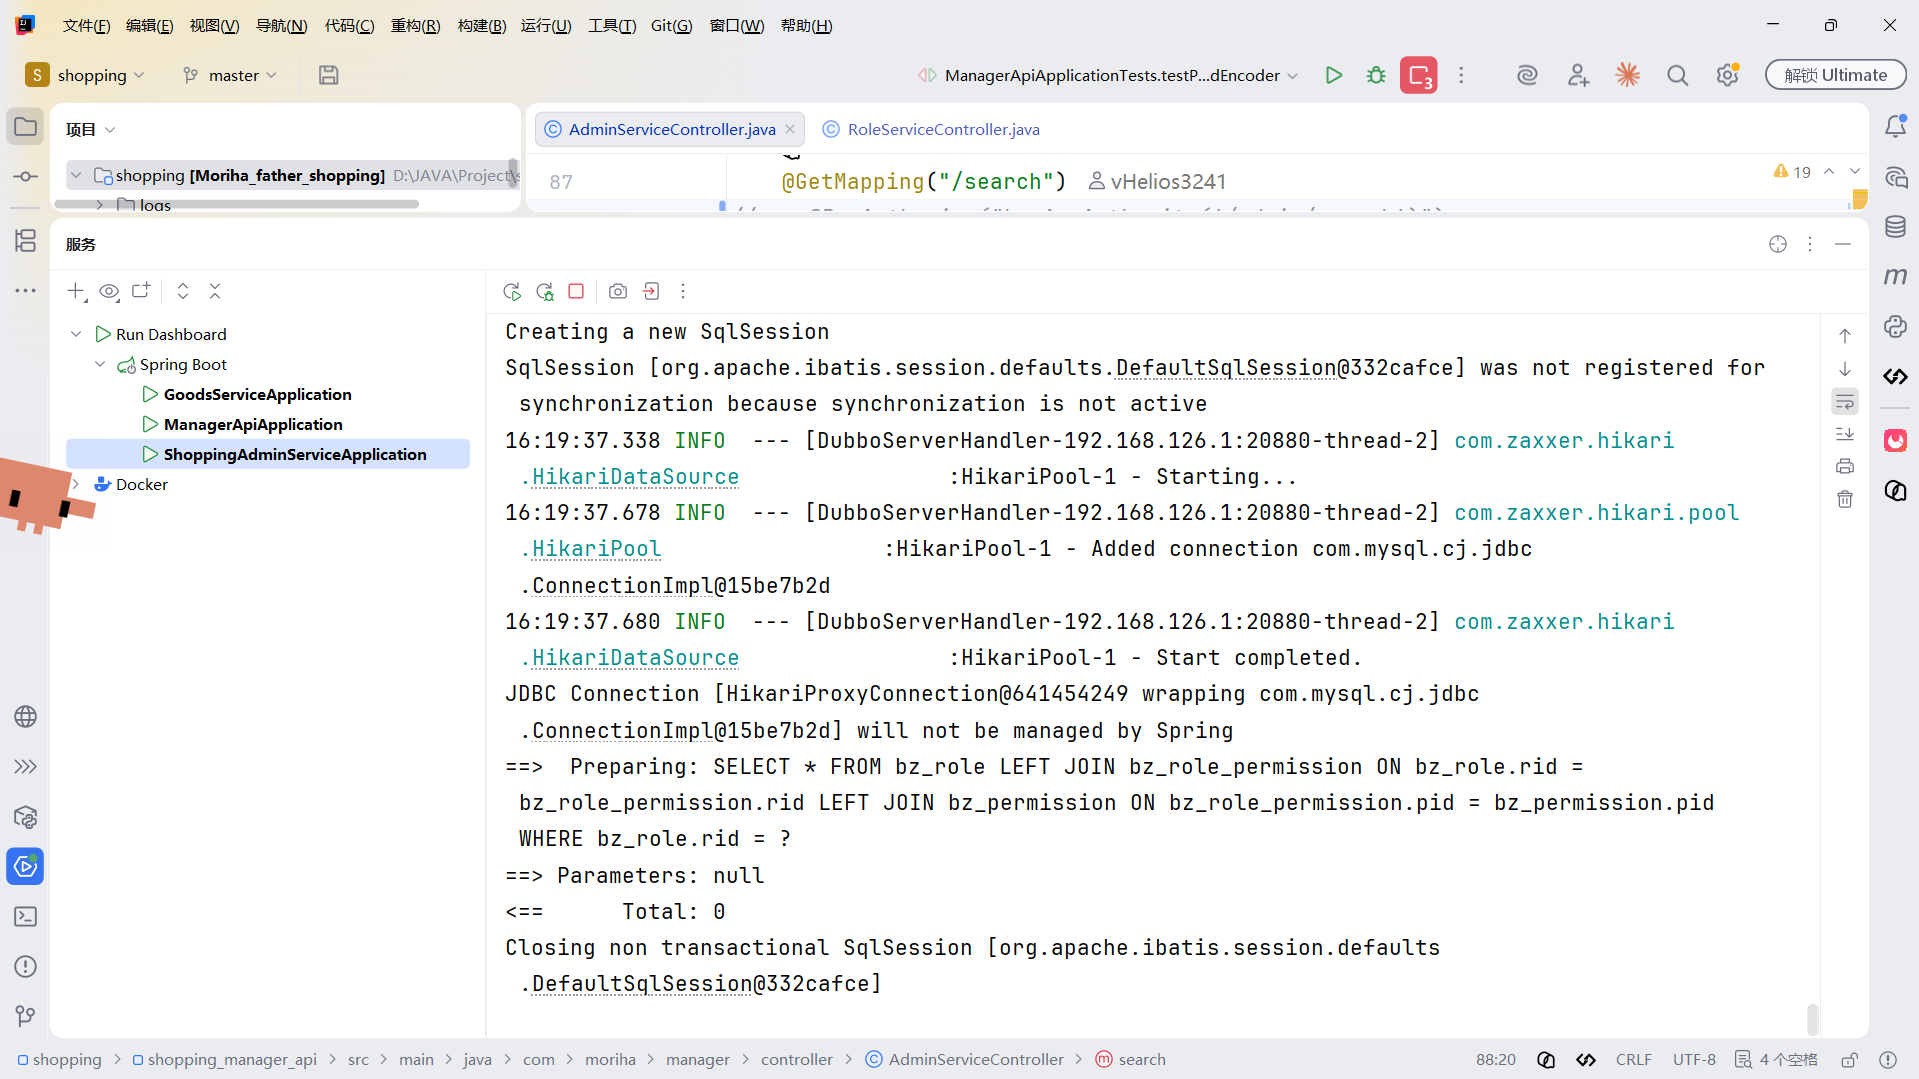Open the 编辑(E) menu
1919x1079 pixels.
pos(149,26)
